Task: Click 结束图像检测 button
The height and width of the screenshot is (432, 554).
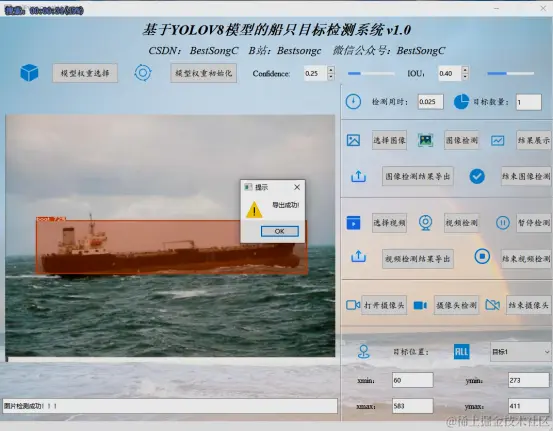Action: click(x=526, y=176)
